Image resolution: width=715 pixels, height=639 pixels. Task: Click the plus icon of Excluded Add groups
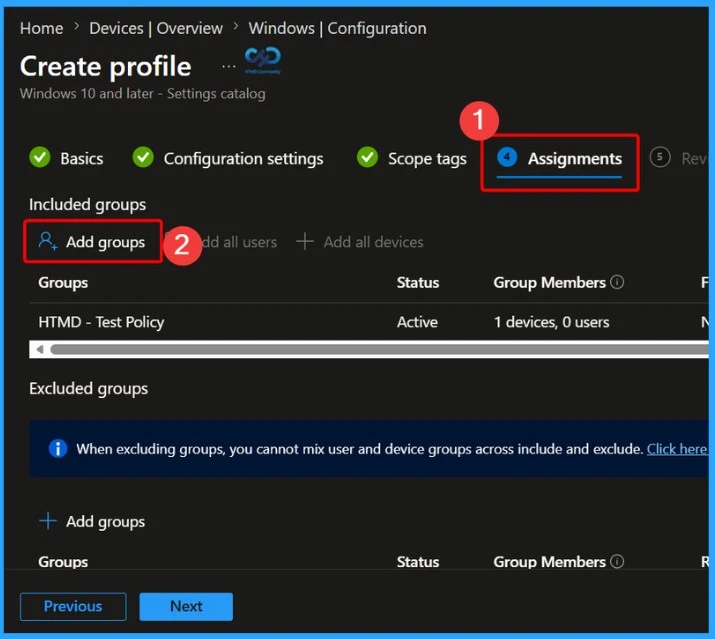point(48,520)
